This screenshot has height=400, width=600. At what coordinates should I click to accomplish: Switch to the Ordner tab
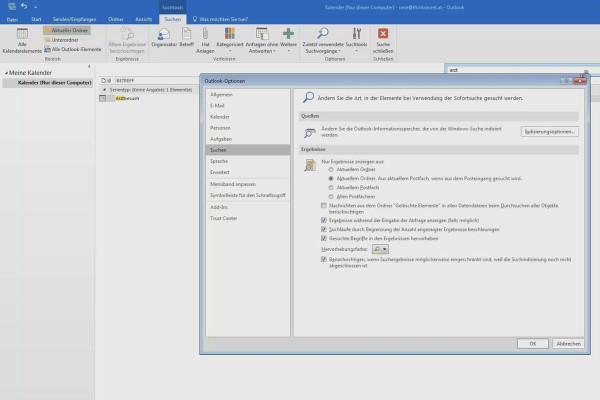coord(116,19)
